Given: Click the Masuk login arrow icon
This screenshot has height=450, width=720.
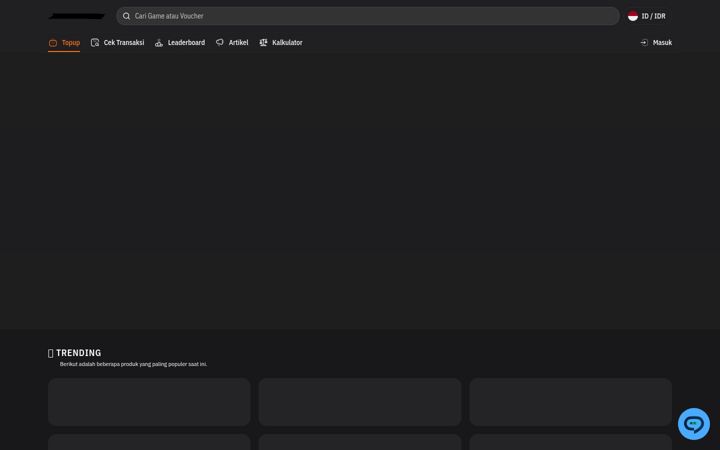Looking at the screenshot, I should click(x=644, y=42).
